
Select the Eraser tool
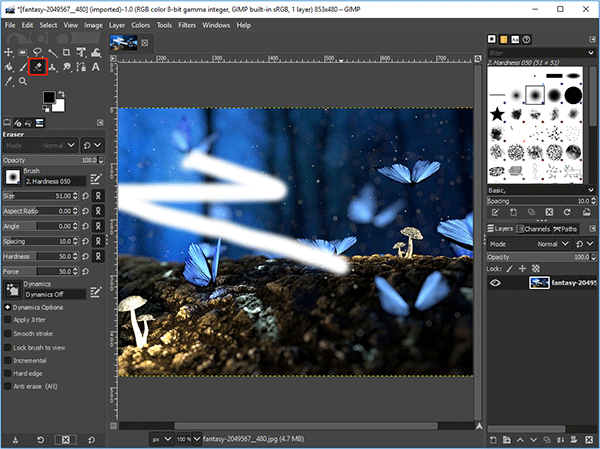point(38,67)
